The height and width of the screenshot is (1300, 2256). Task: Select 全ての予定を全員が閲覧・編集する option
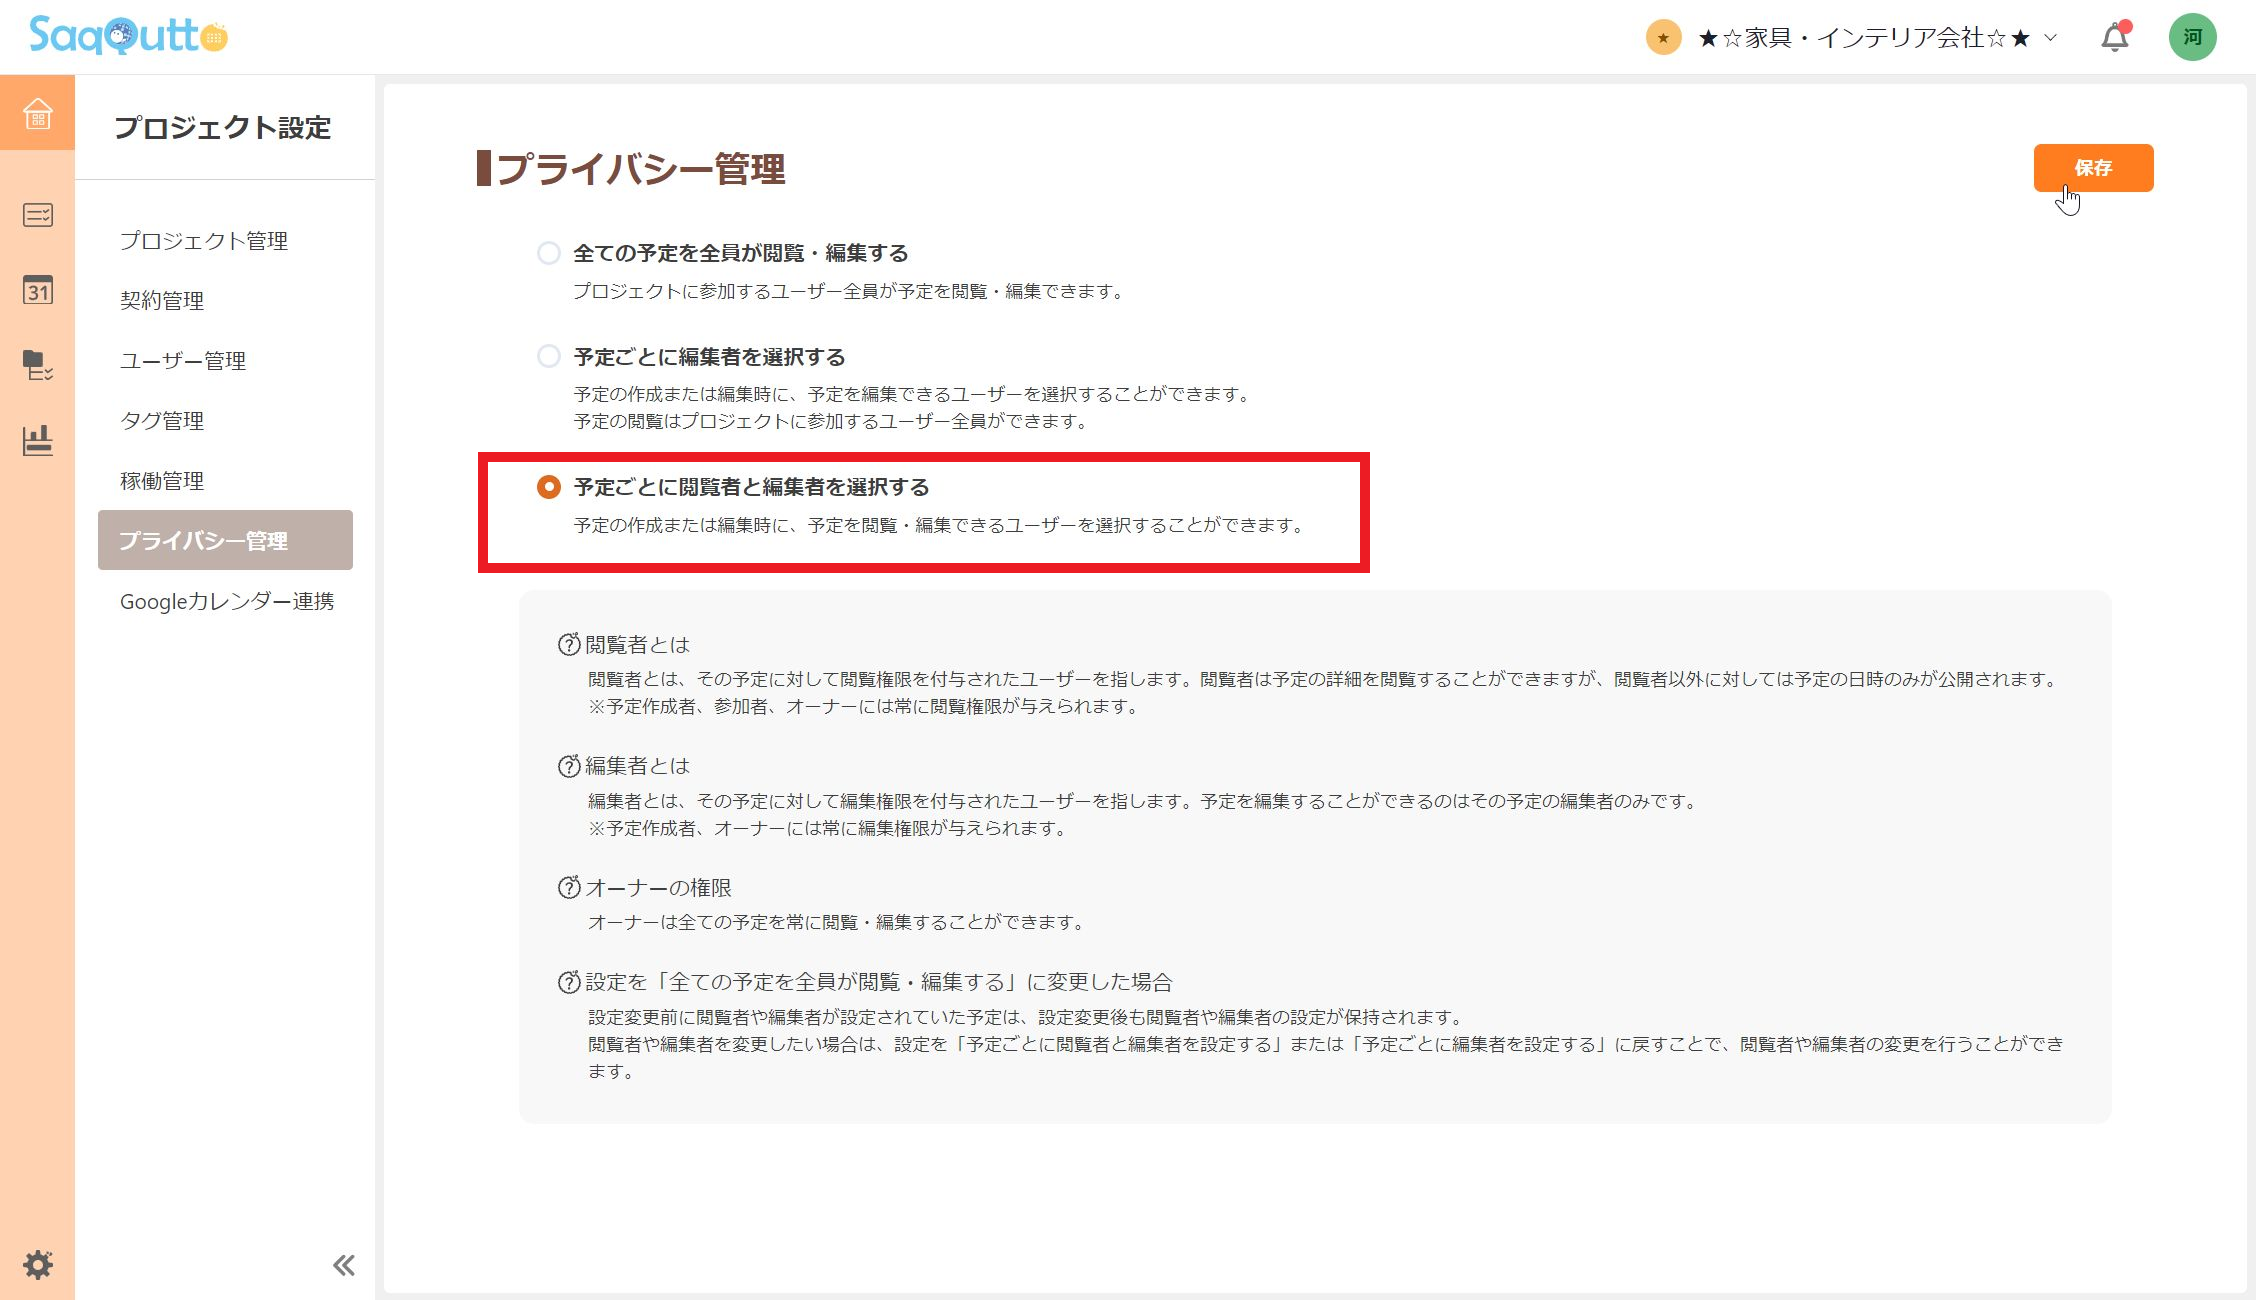click(548, 253)
